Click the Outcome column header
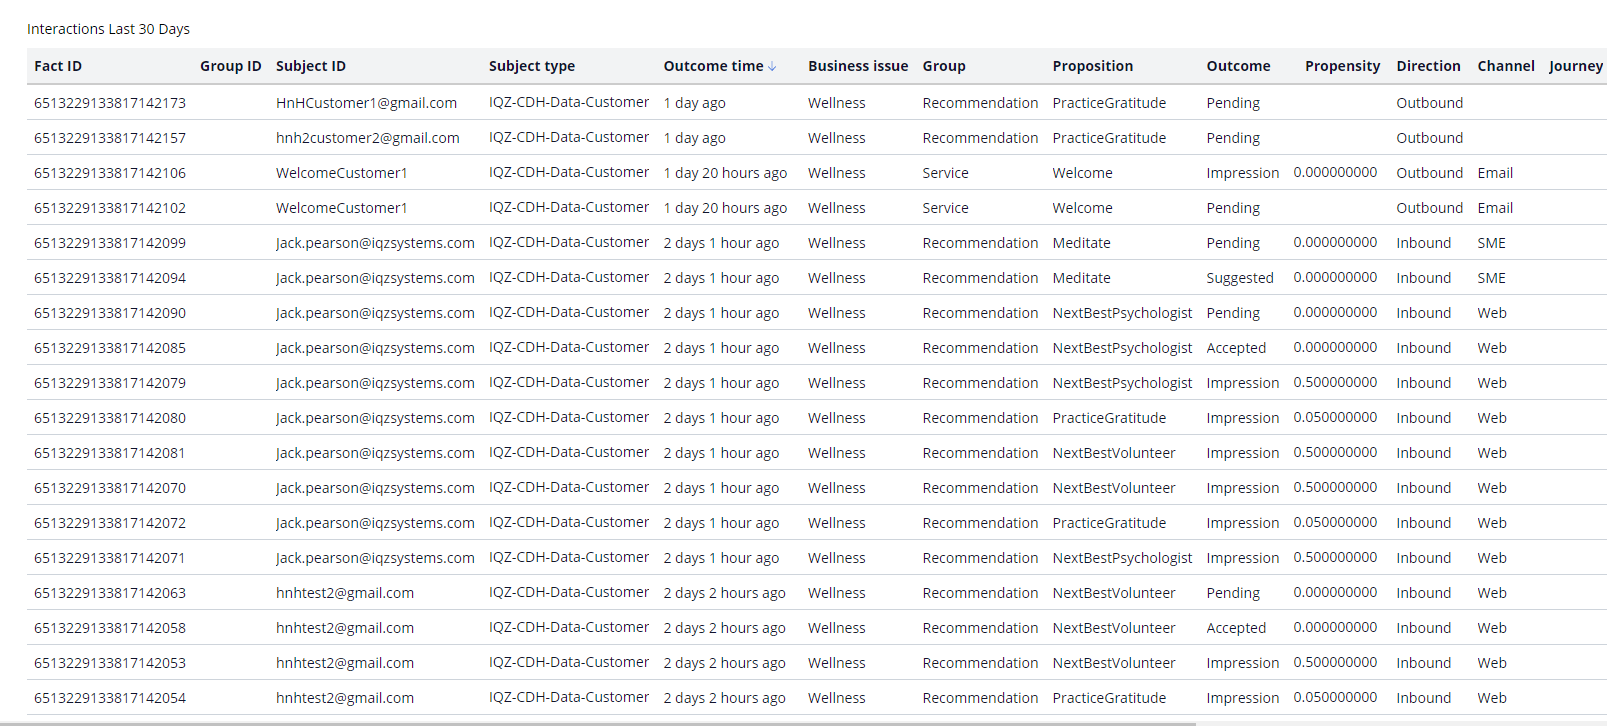 [1237, 66]
